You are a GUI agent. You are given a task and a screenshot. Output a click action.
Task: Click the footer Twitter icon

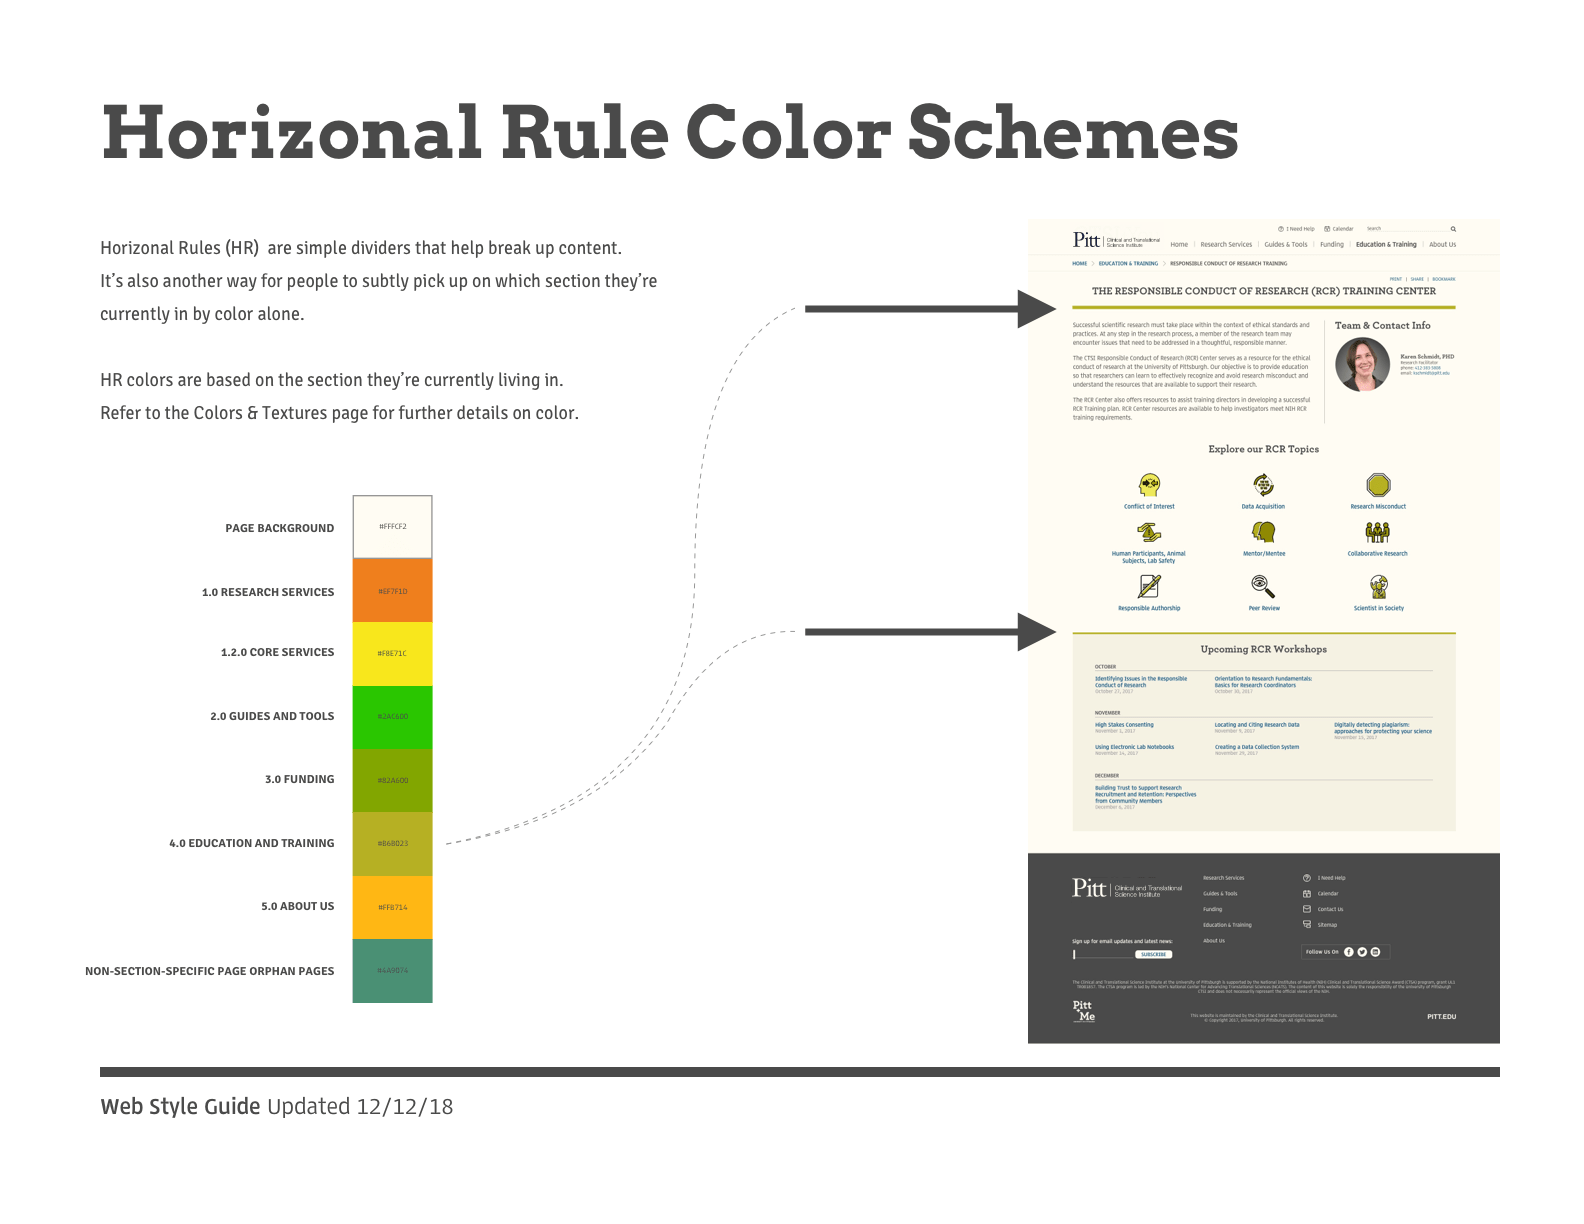1362,952
